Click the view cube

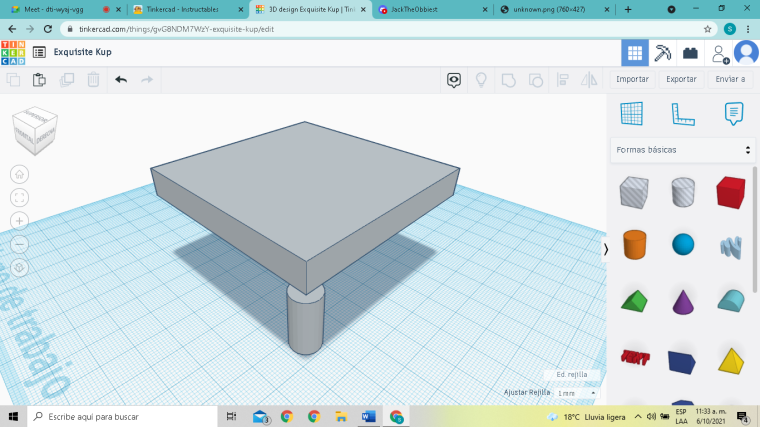(35, 131)
